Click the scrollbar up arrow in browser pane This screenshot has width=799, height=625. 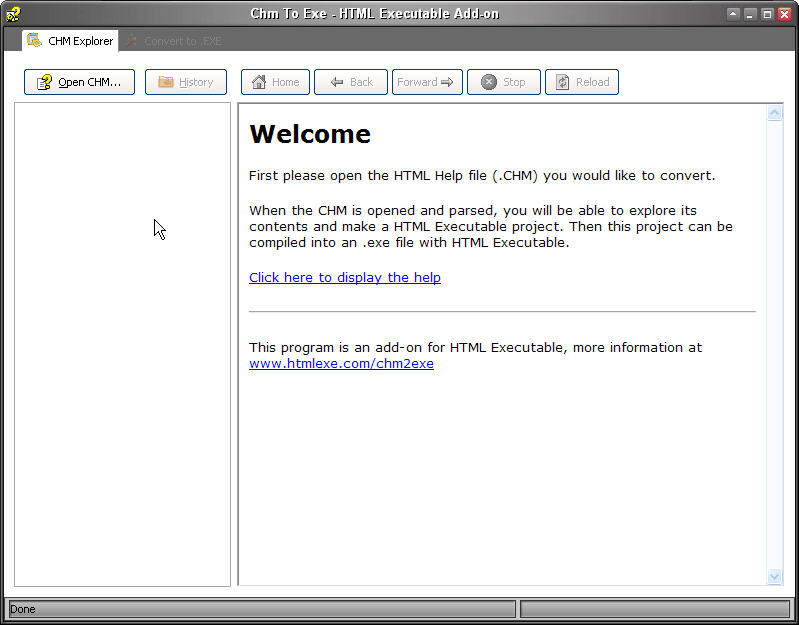click(775, 113)
